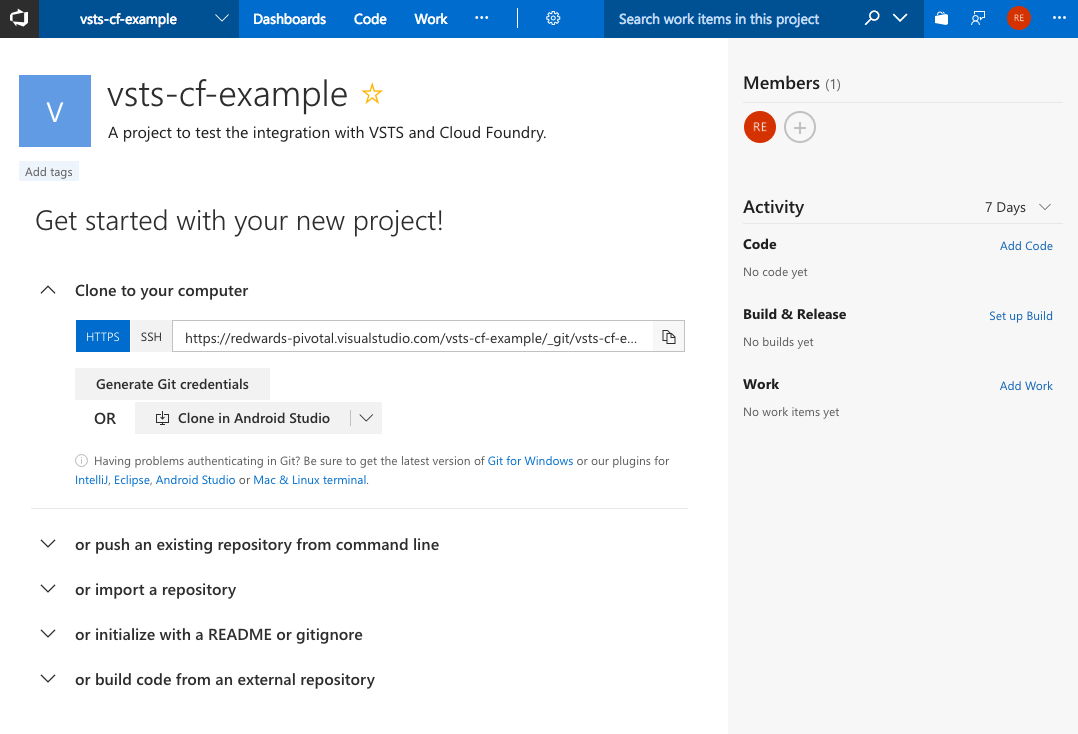Click Generate Git credentials button
1078x734 pixels.
(x=172, y=384)
